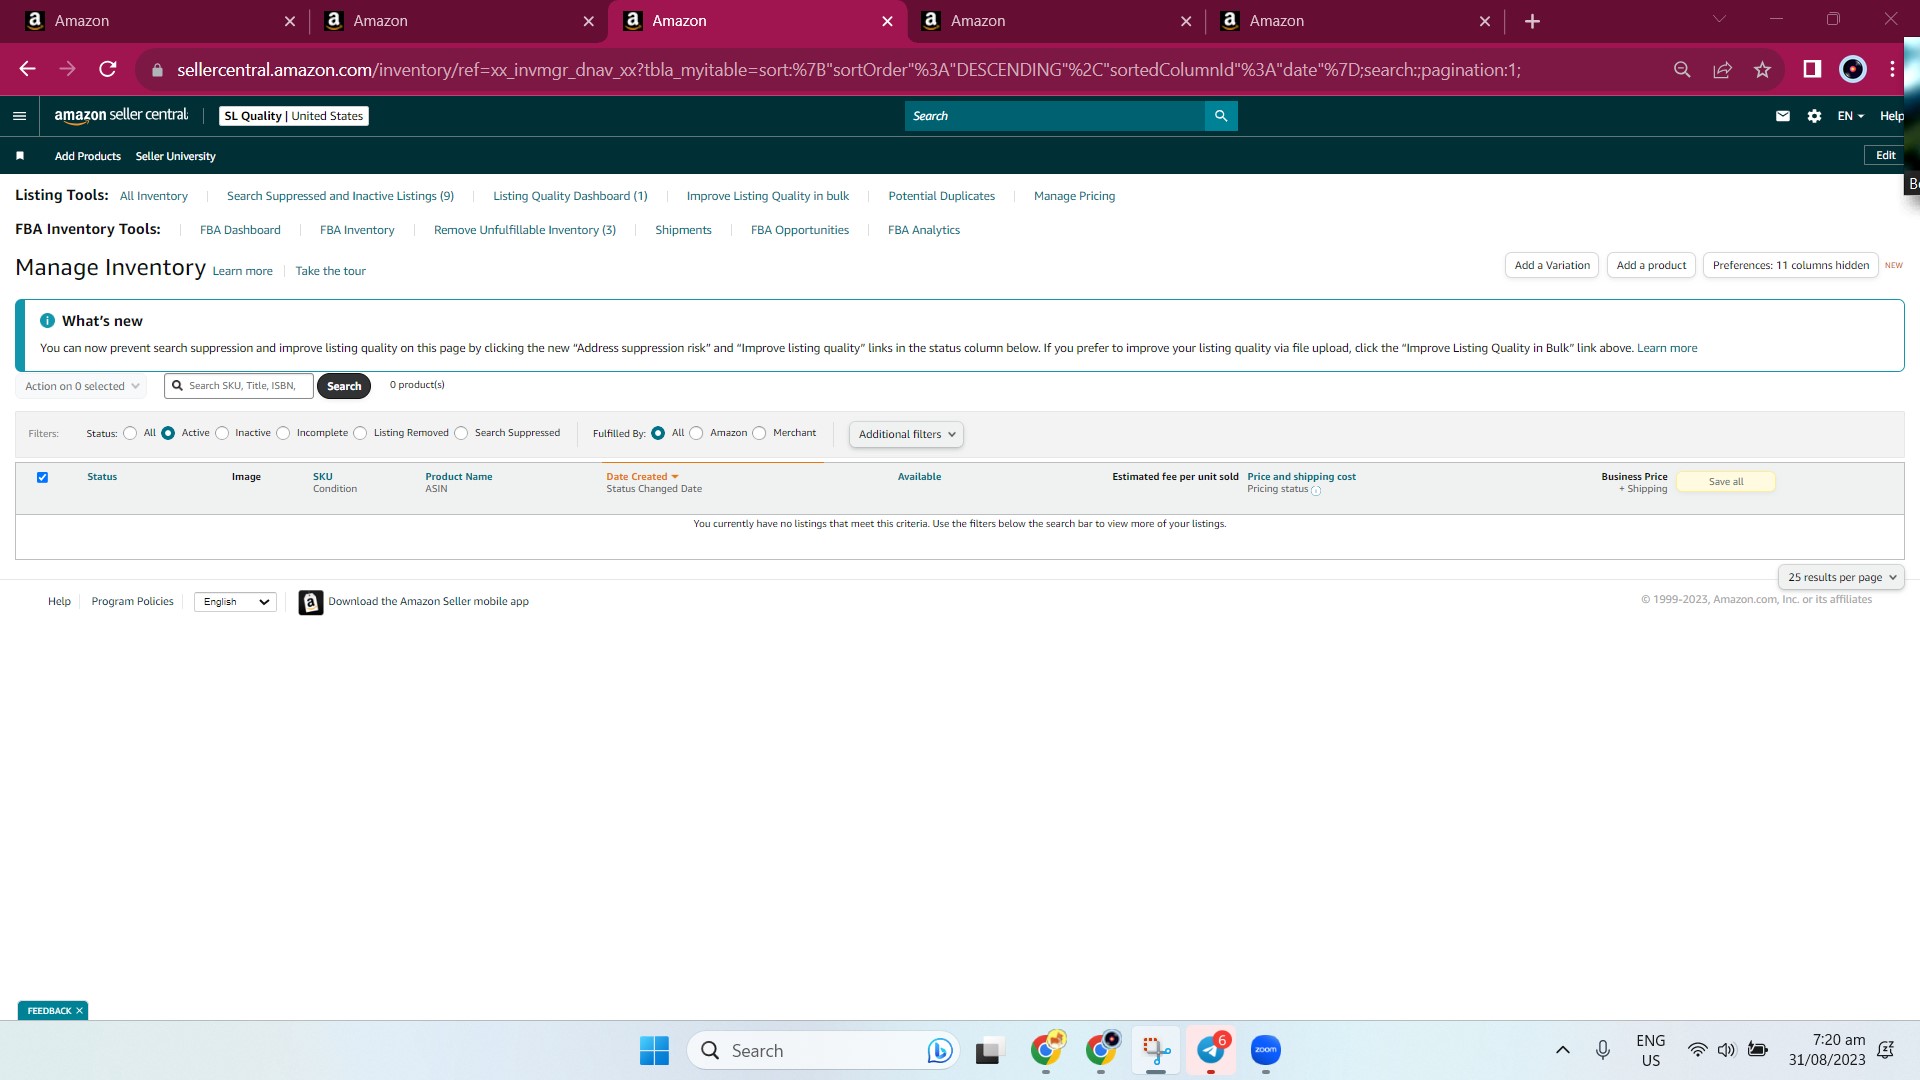Screen dimensions: 1920x1080
Task: Select Fulfilled By Merchant radio button
Action: pyautogui.click(x=759, y=434)
